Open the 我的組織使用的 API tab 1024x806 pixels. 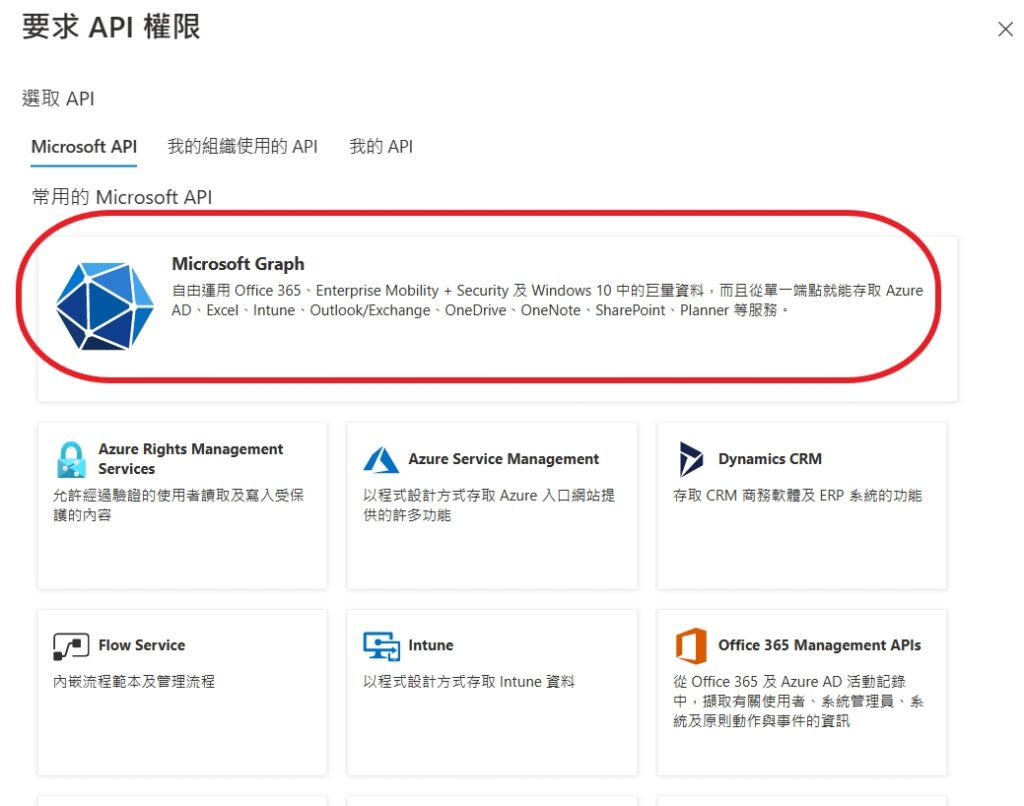coord(242,146)
